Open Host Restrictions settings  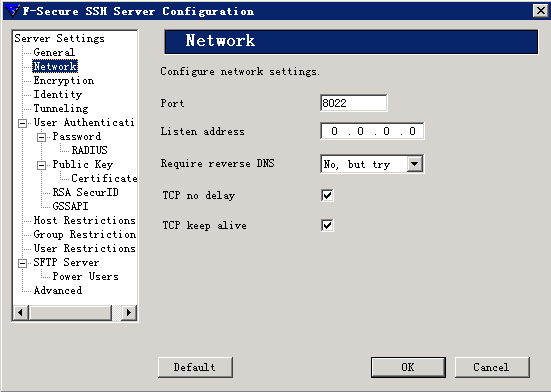click(84, 221)
